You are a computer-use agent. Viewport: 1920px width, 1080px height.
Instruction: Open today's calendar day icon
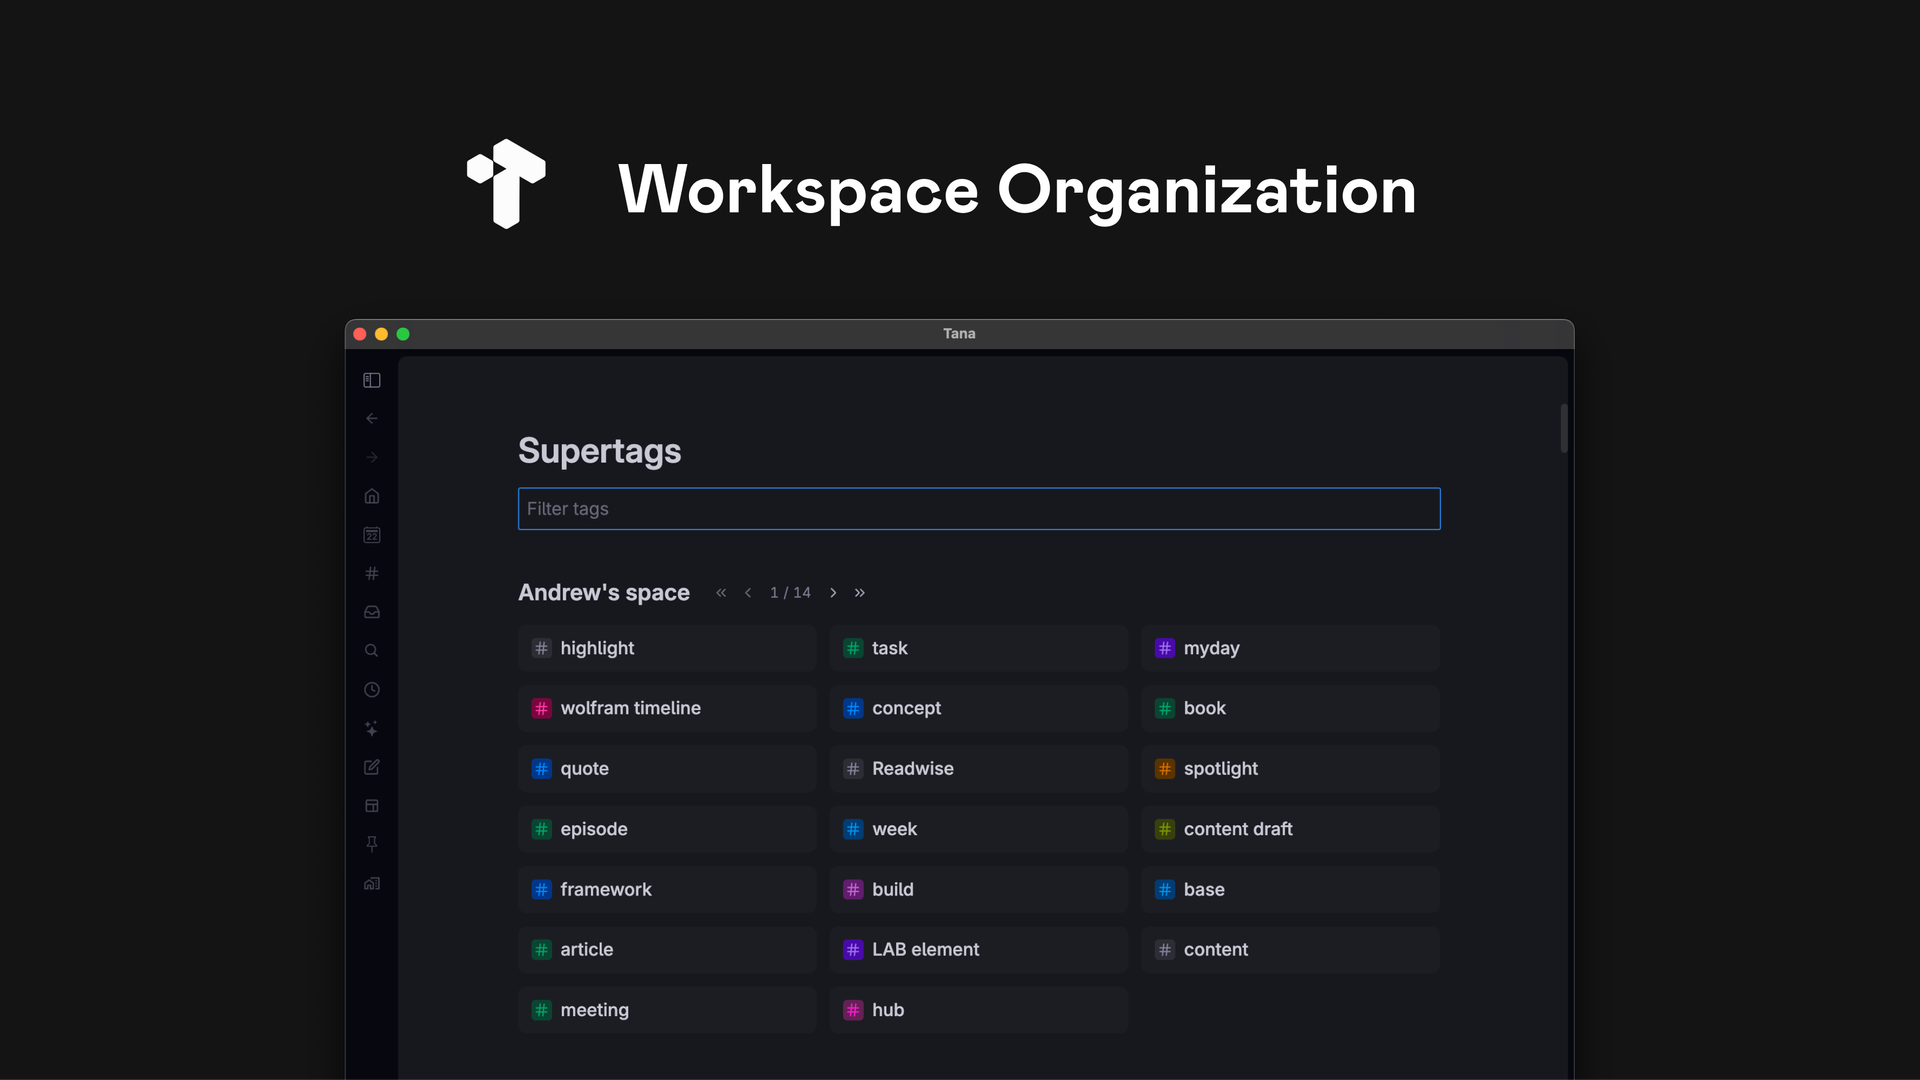372,535
